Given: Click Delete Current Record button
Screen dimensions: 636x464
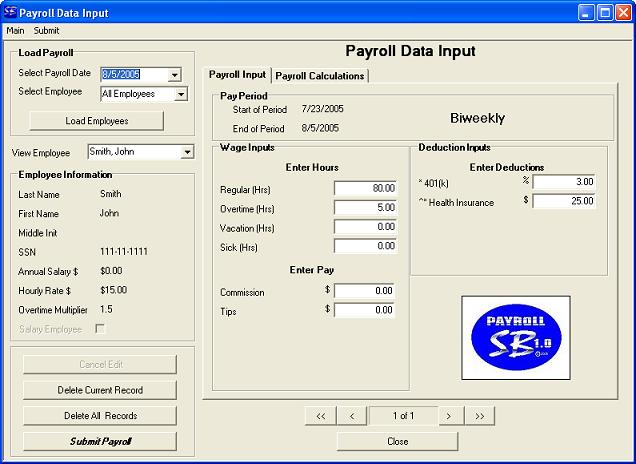Looking at the screenshot, I should (x=100, y=390).
